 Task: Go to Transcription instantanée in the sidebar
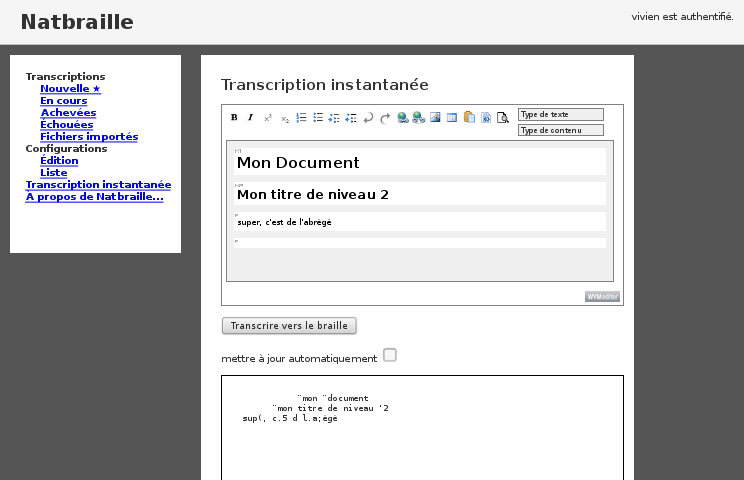pos(98,185)
